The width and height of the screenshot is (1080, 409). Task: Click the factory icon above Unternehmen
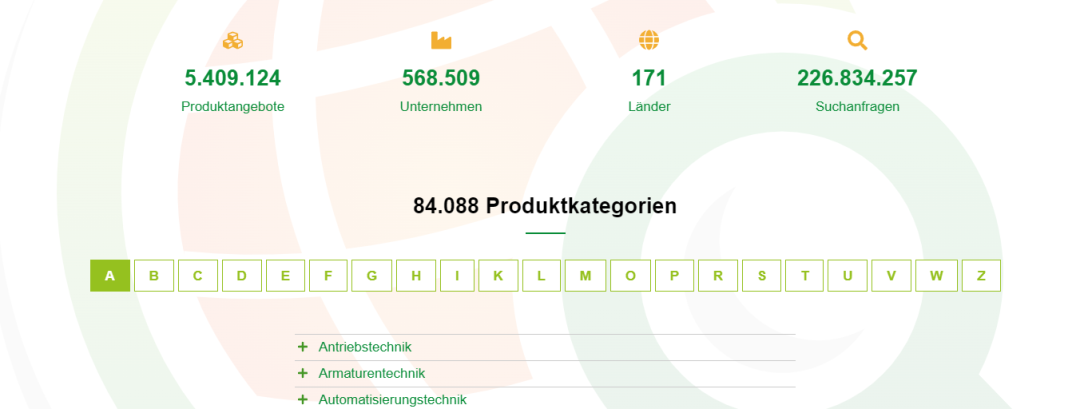coord(441,41)
